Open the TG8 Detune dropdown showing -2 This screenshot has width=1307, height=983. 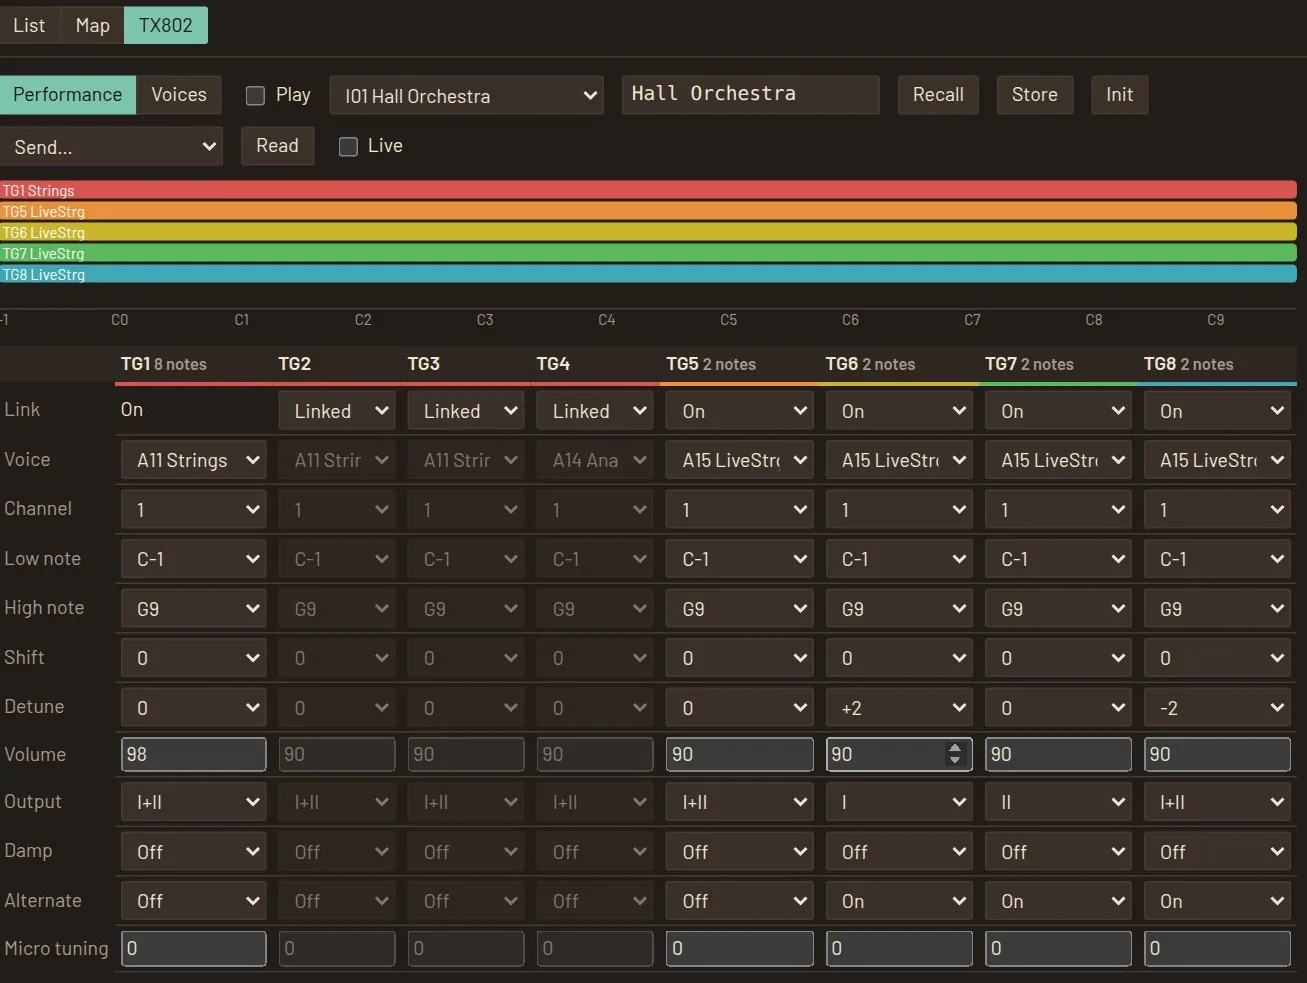(1217, 708)
